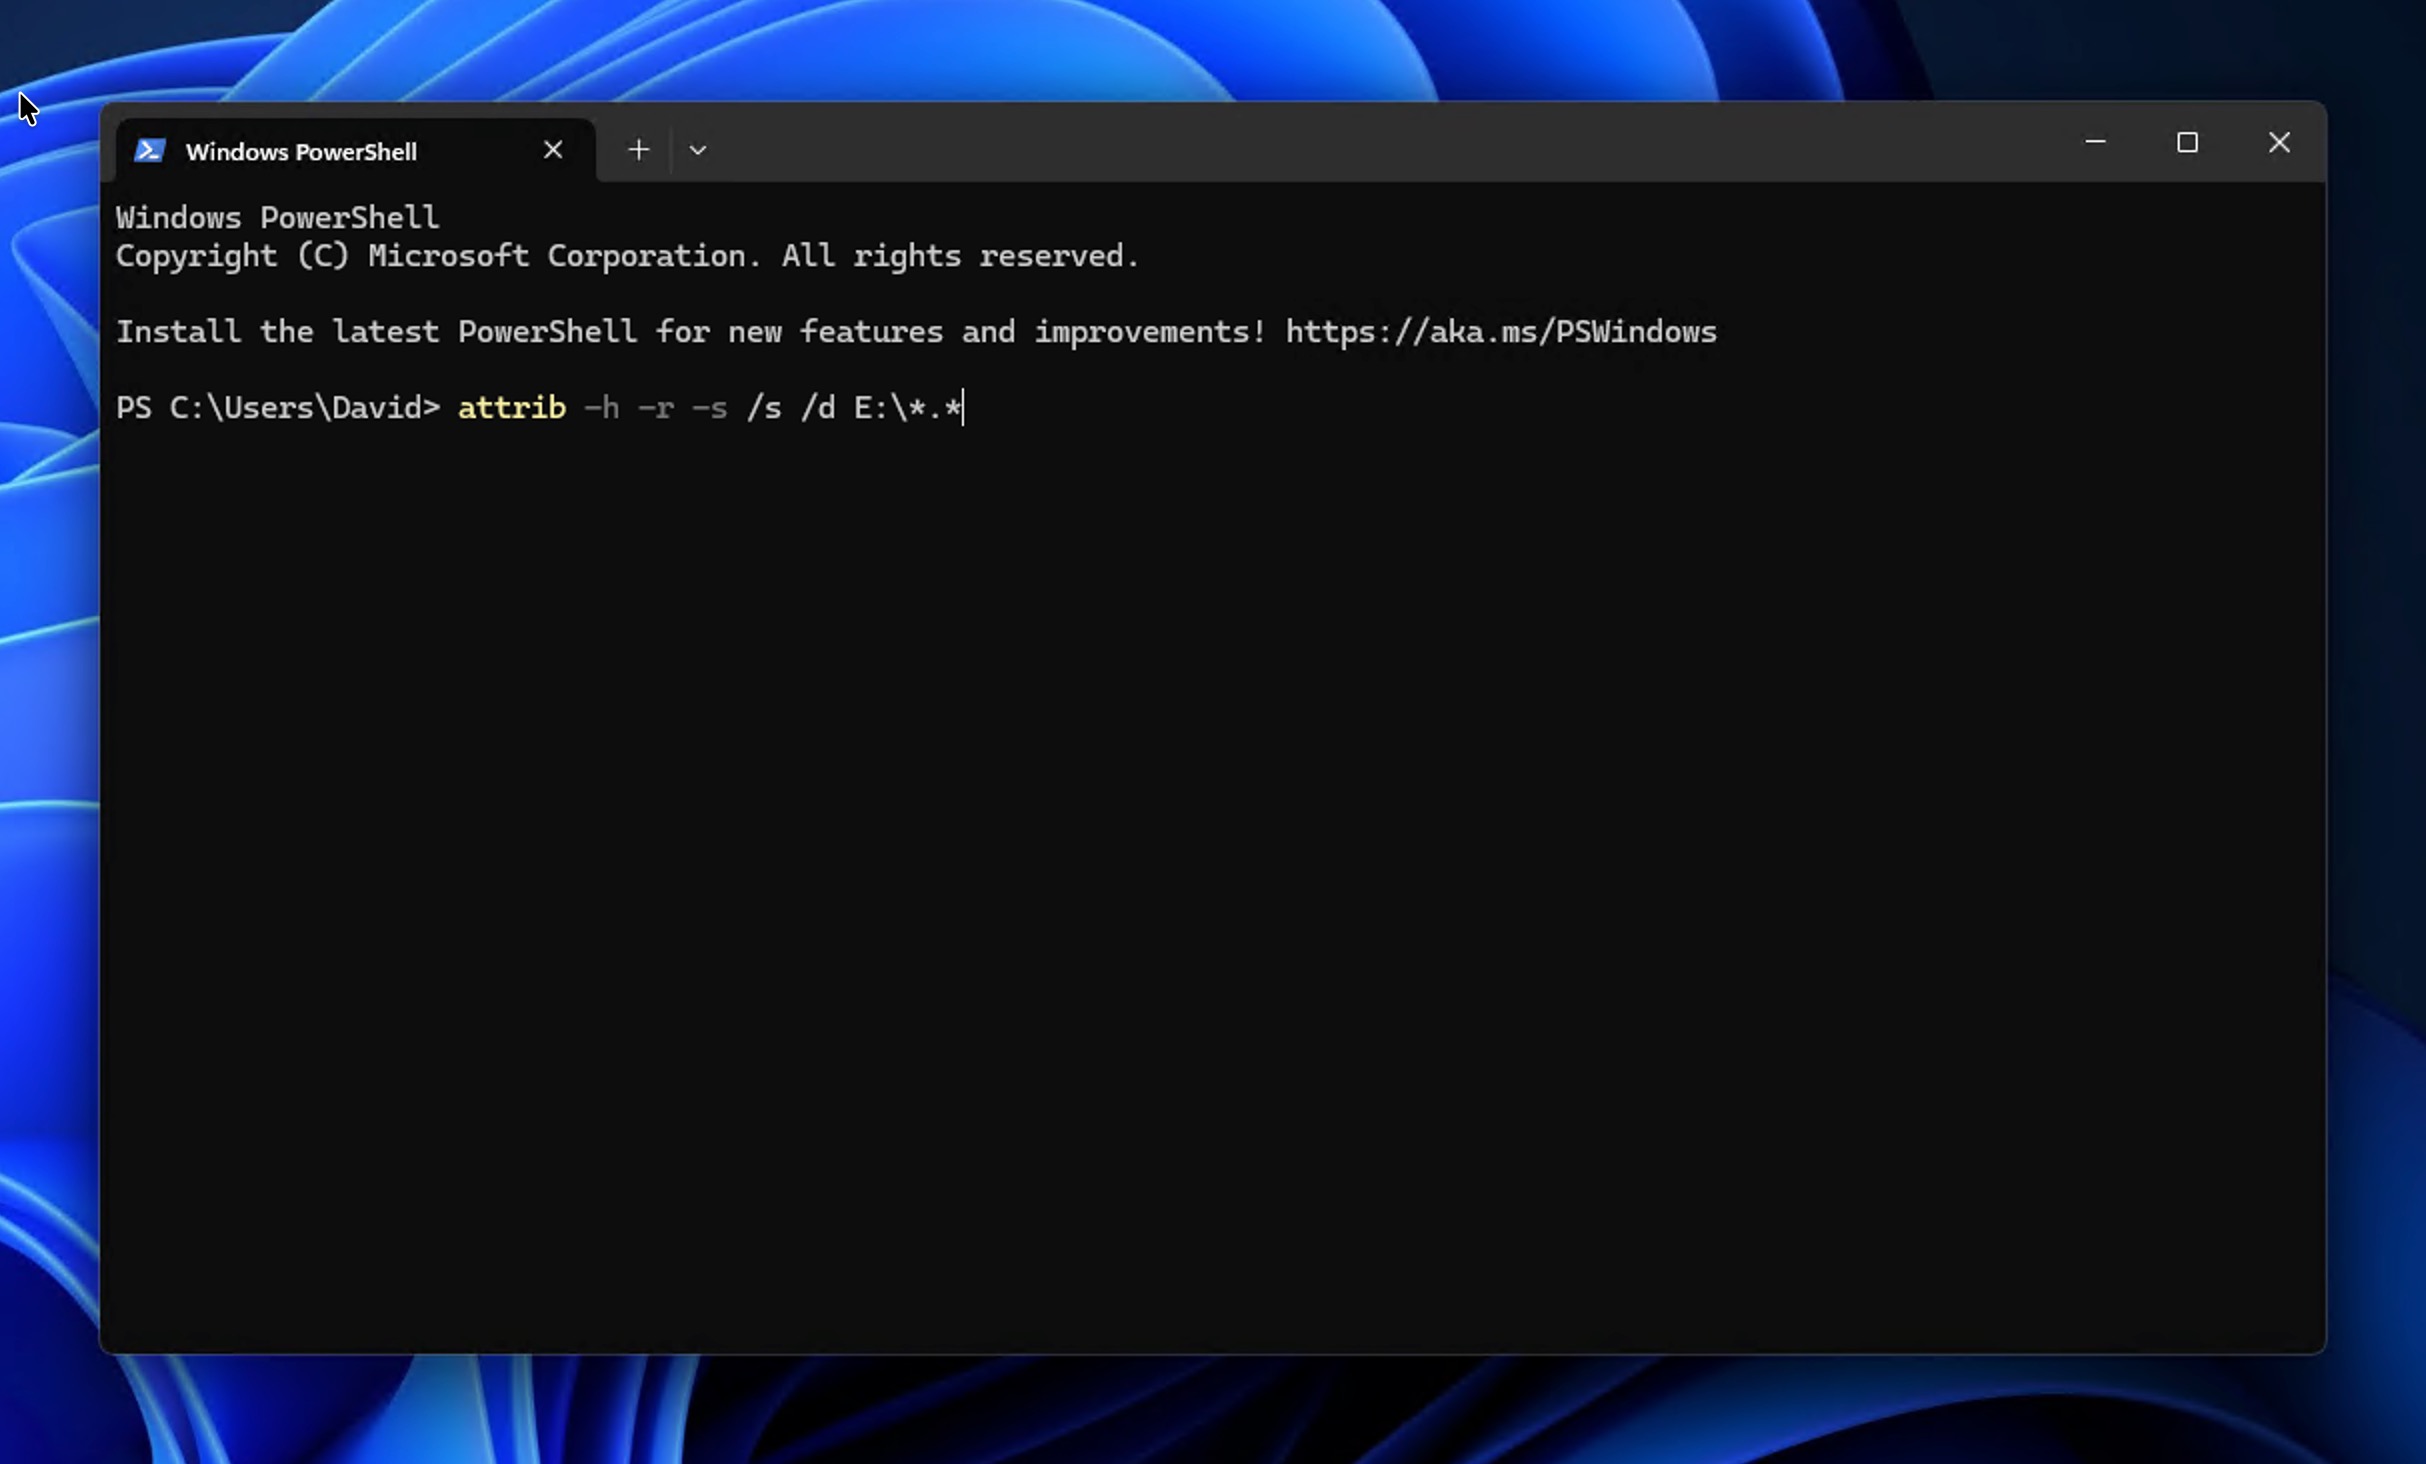
Task: Click the -s flag in the command
Action: point(710,407)
